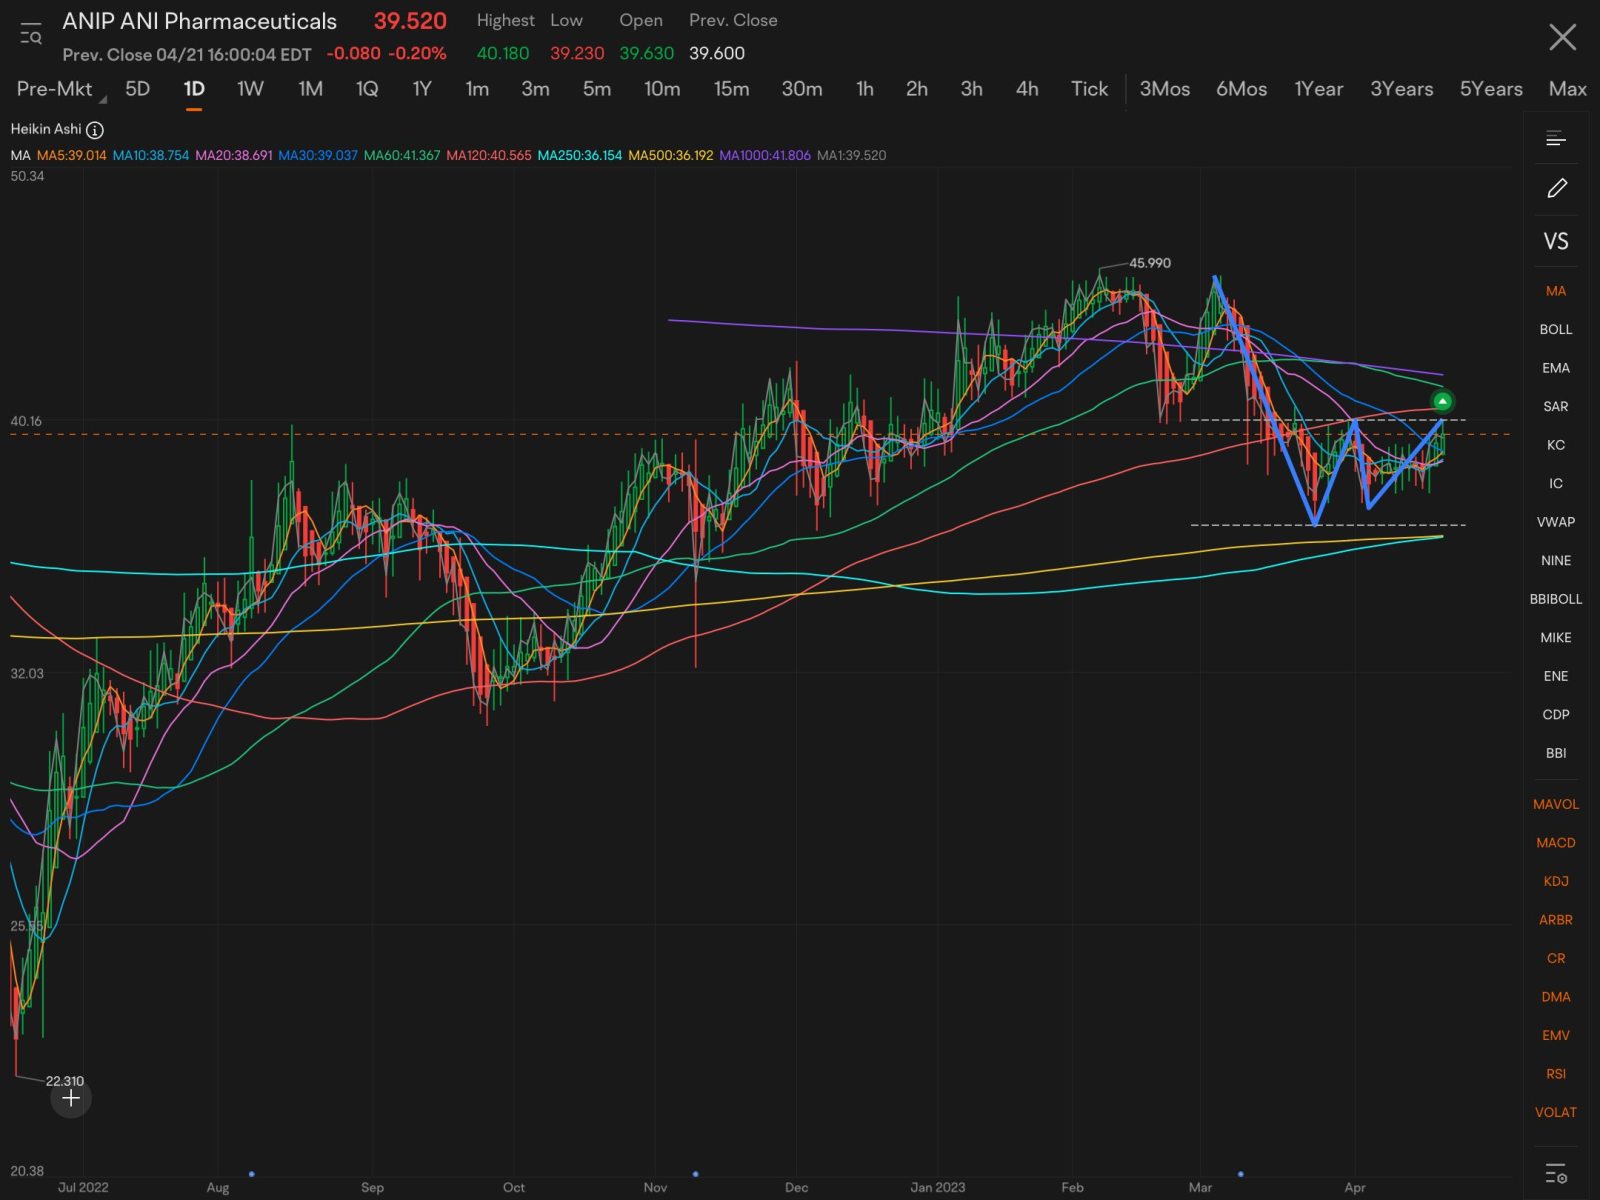Toggle the RSI sub-indicator
Viewport: 1600px width, 1200px height.
tap(1556, 1074)
